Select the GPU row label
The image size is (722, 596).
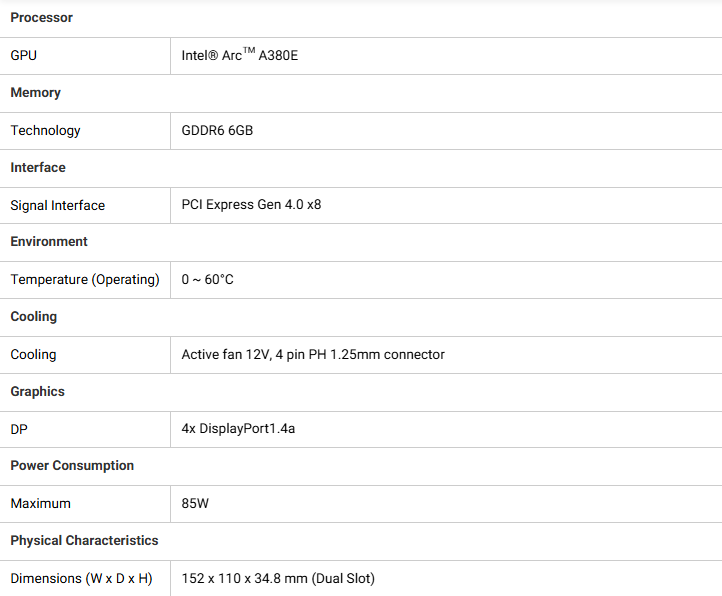click(x=24, y=56)
